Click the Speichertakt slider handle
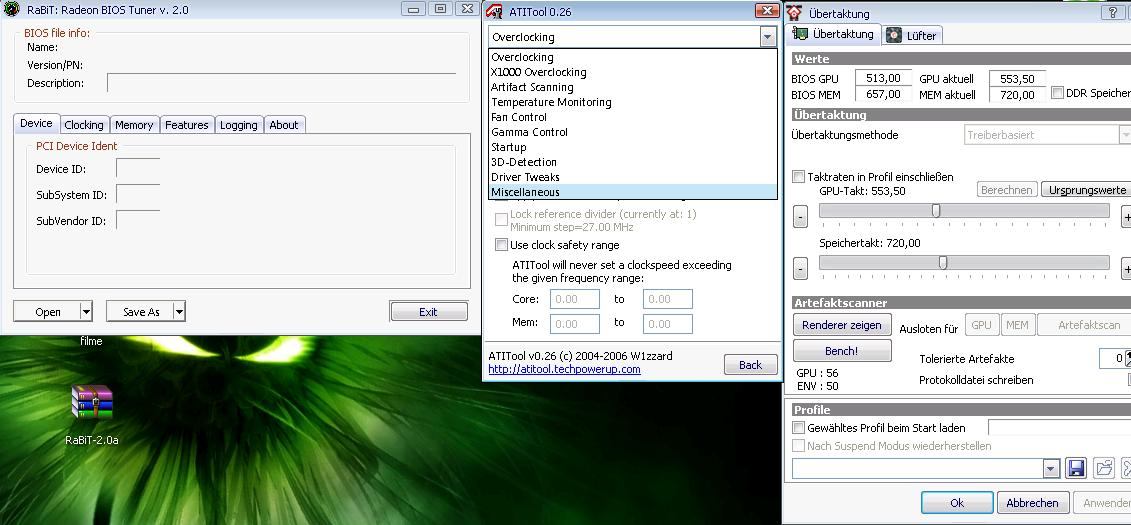Screen dimensions: 1131x525 [x=943, y=262]
